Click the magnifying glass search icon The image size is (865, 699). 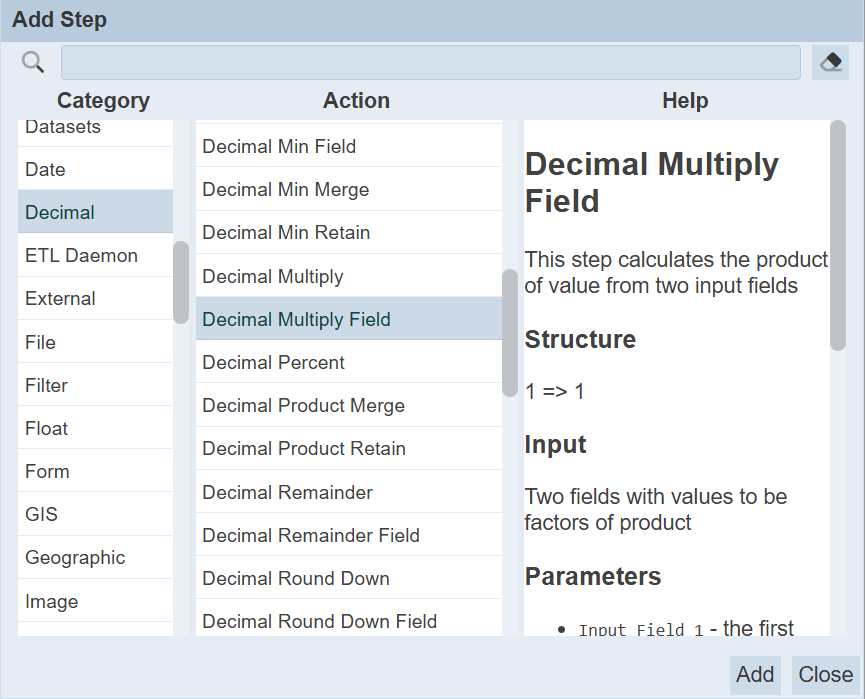tap(33, 62)
